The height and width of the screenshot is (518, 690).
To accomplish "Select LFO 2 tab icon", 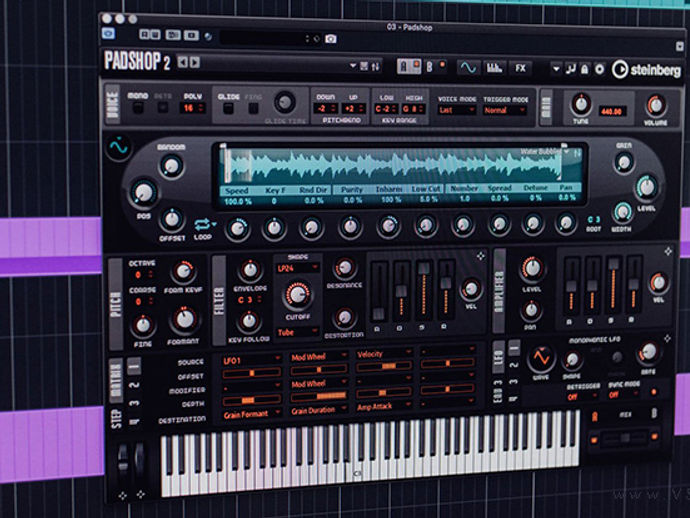I will pyautogui.click(x=514, y=365).
